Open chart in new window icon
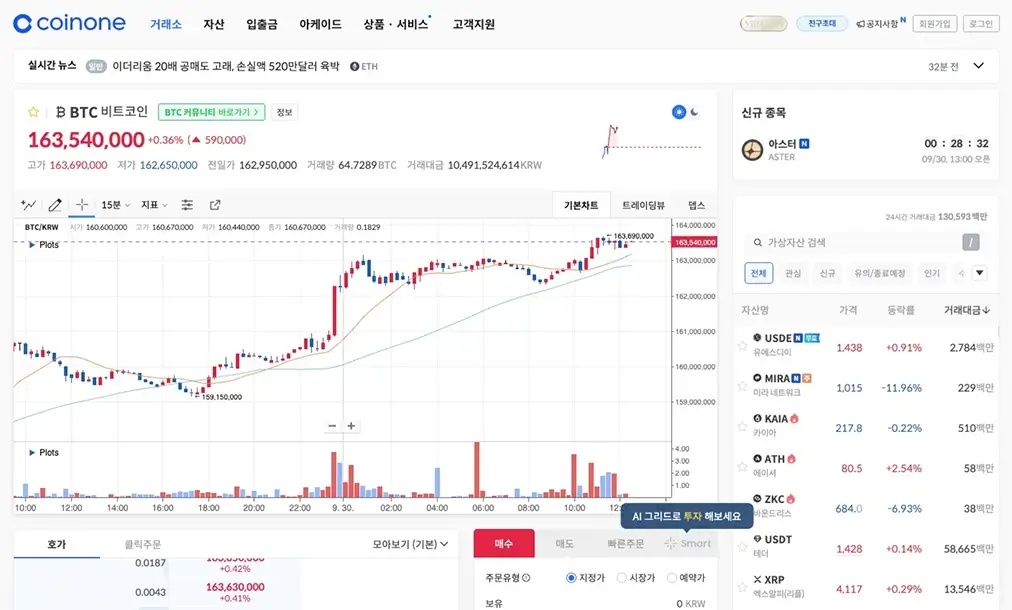 pos(215,205)
